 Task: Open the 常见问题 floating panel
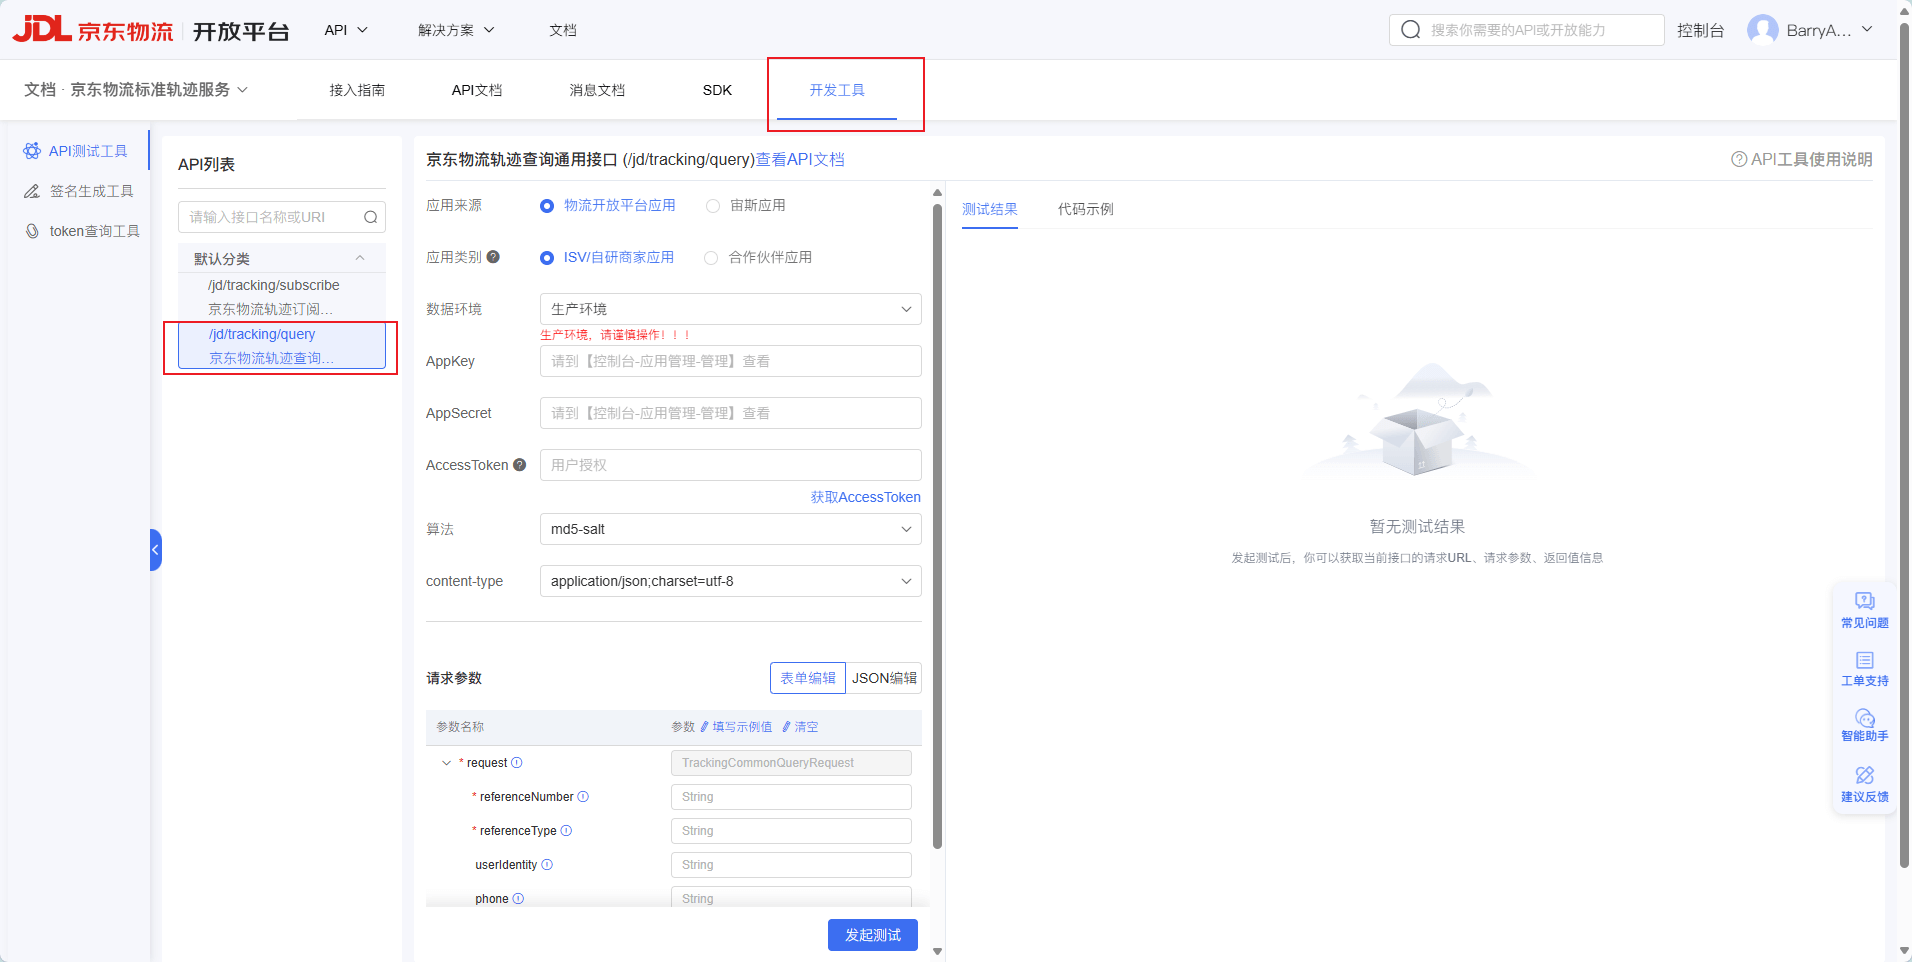pyautogui.click(x=1864, y=609)
